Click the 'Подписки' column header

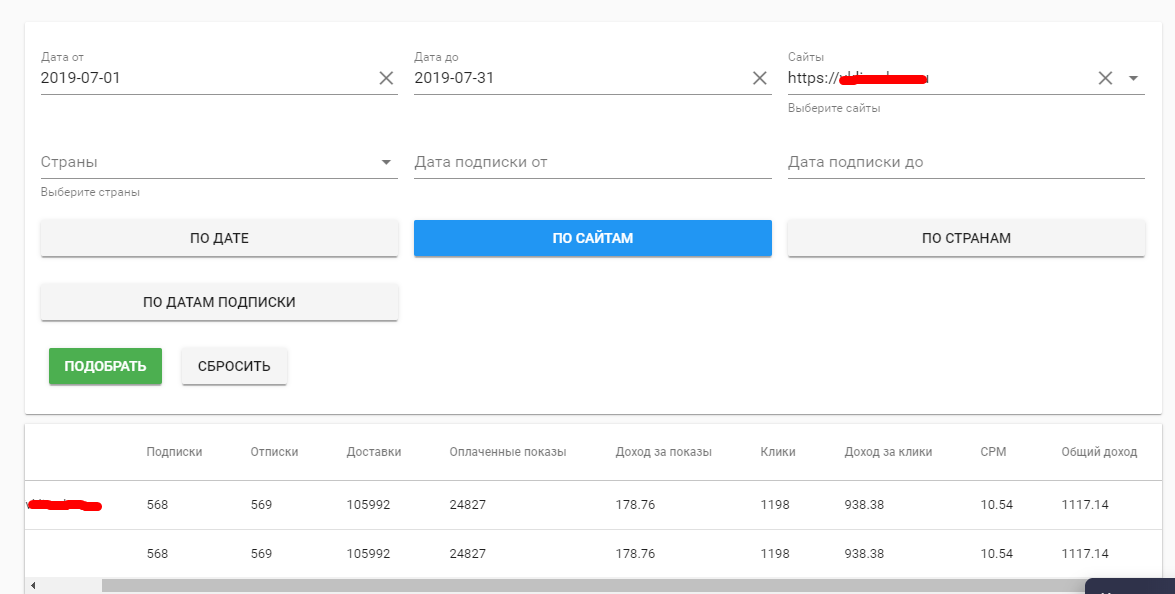click(x=174, y=452)
